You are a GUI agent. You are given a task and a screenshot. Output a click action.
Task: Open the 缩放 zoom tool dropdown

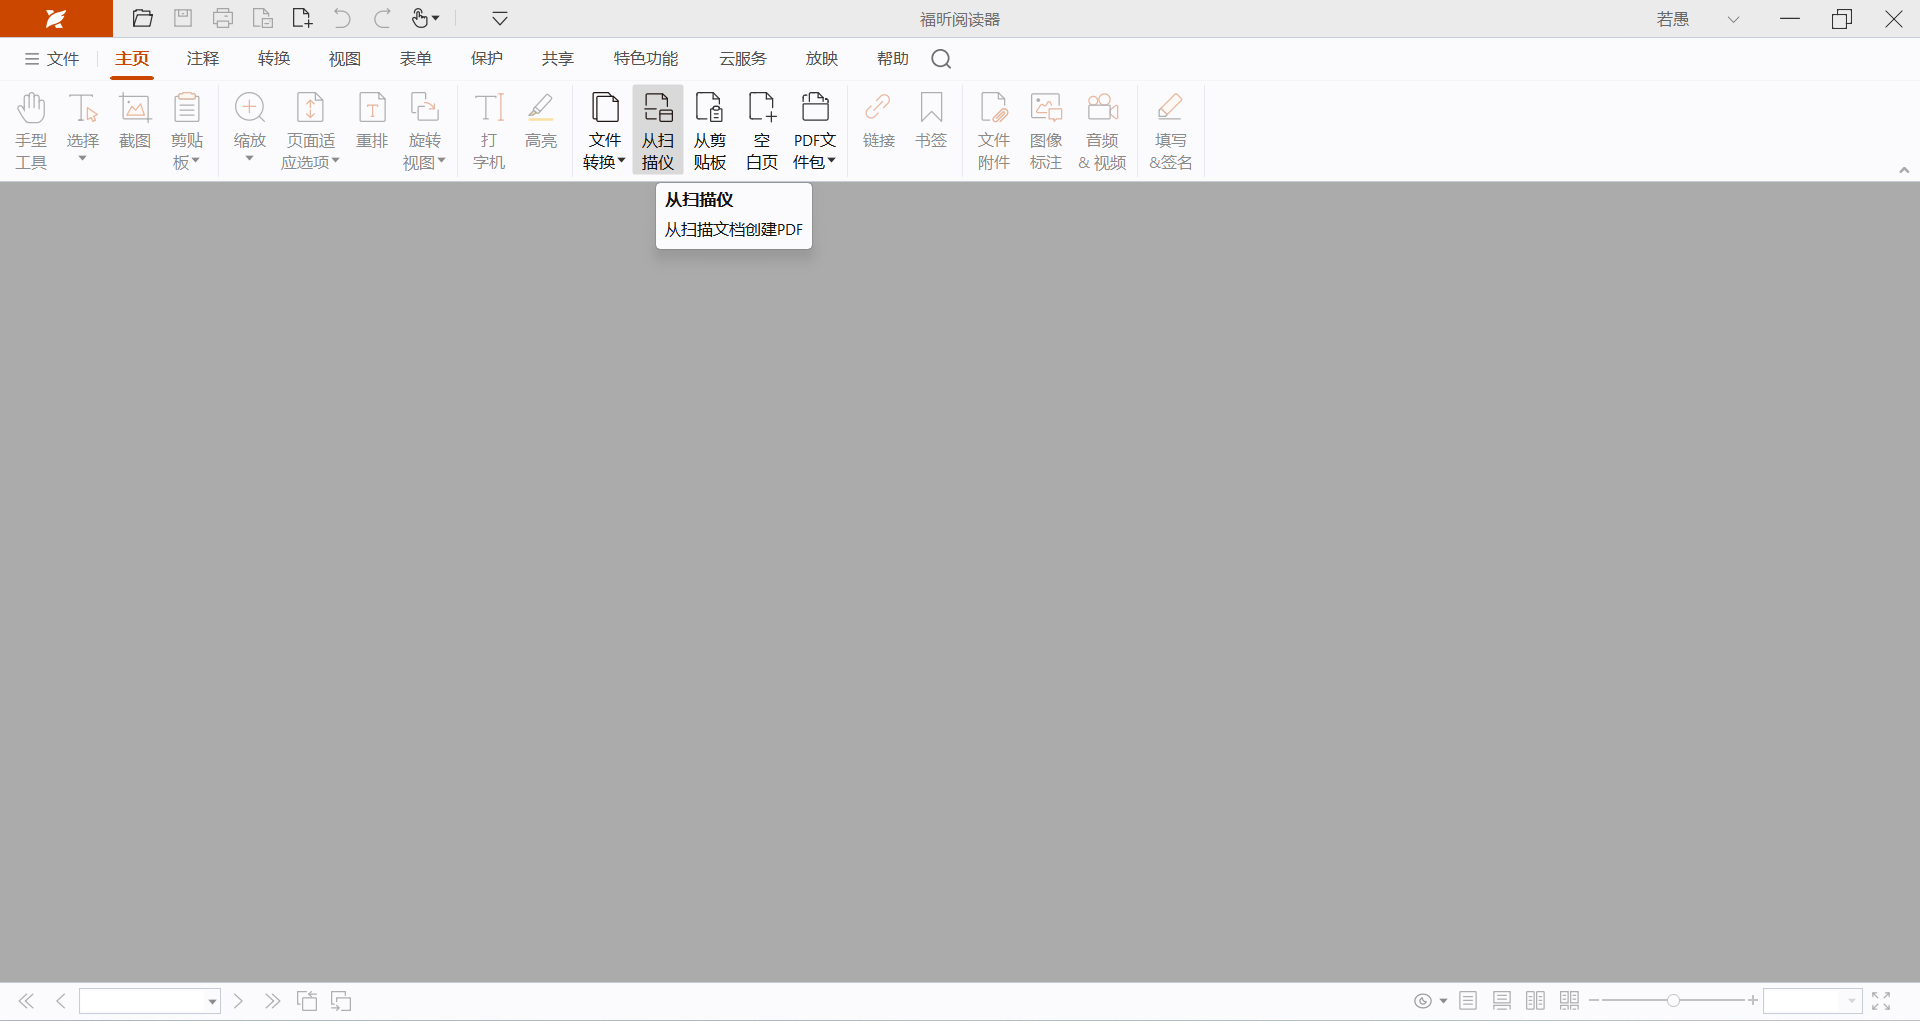point(250,130)
